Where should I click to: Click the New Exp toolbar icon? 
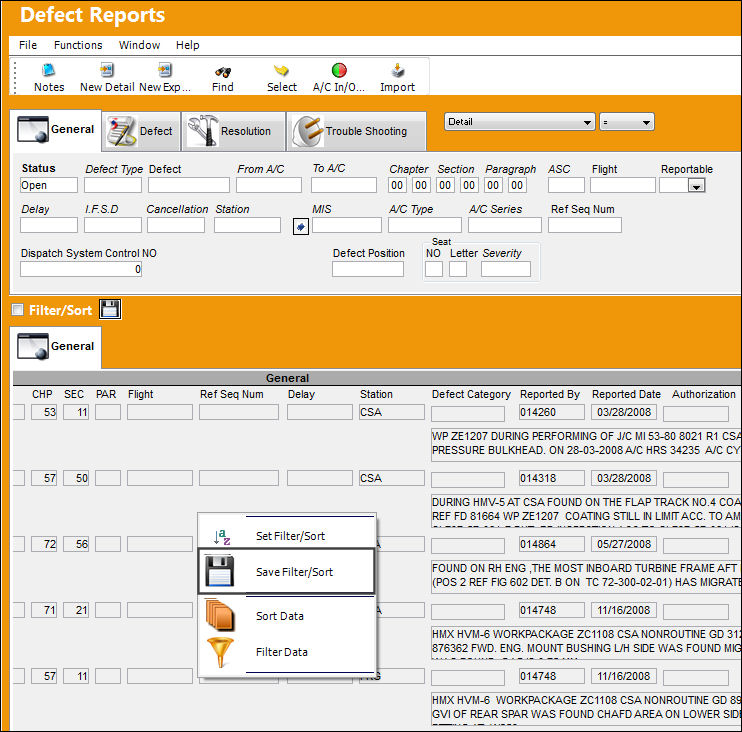(165, 71)
